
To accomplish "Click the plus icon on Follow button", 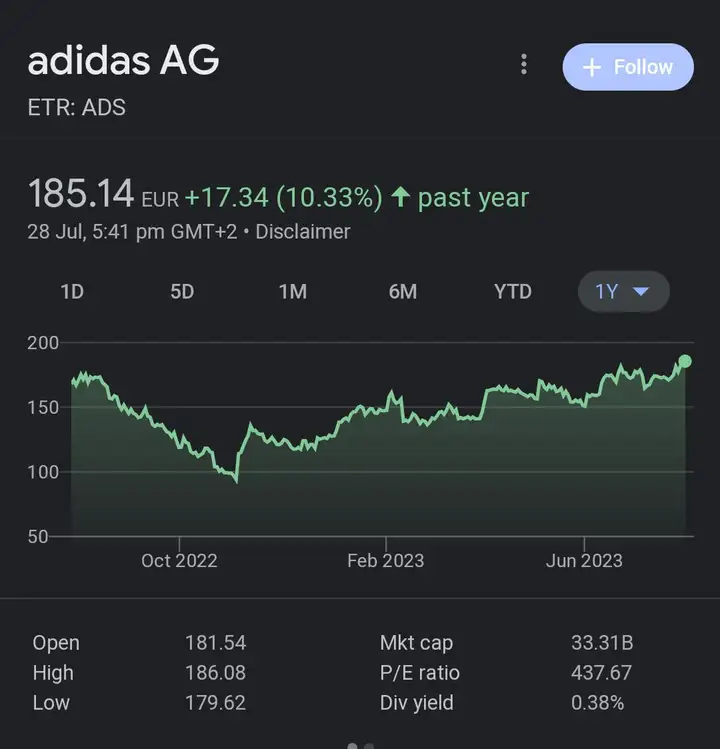I will [x=591, y=67].
